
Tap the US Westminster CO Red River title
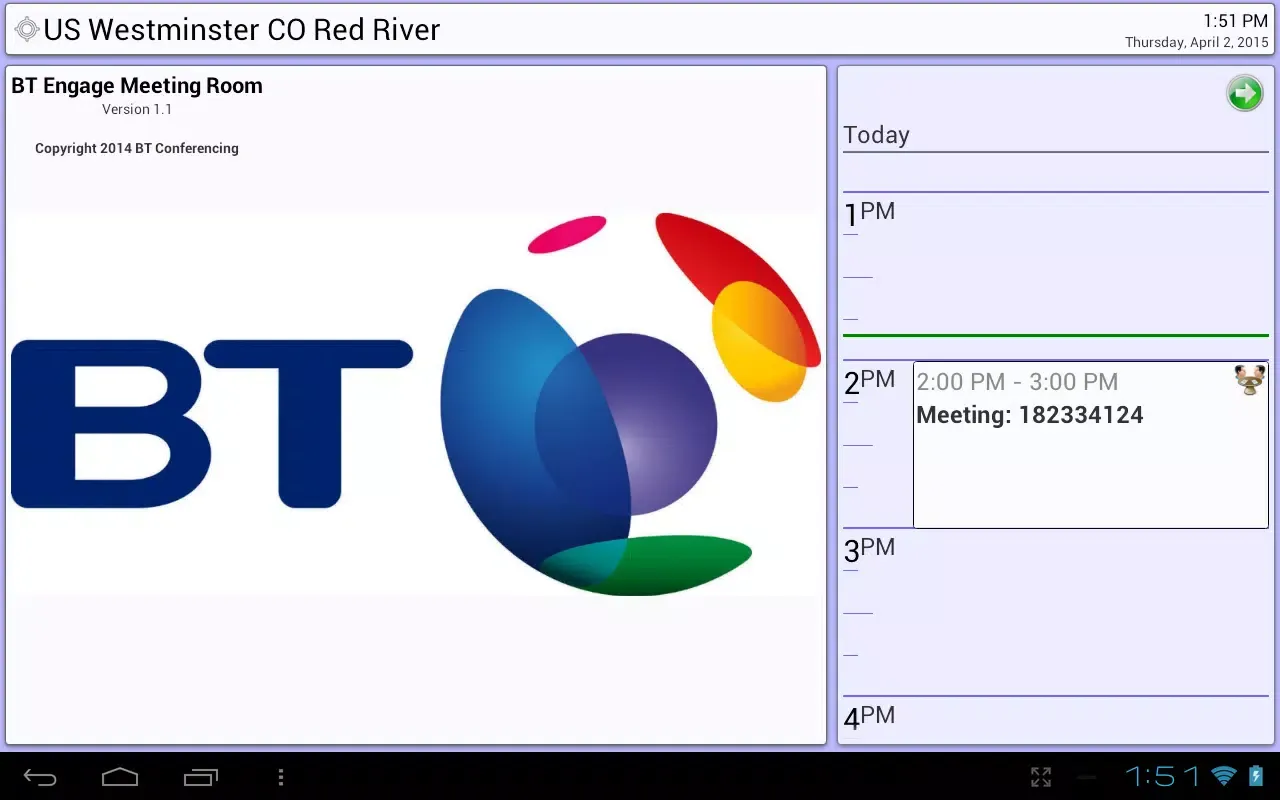242,30
